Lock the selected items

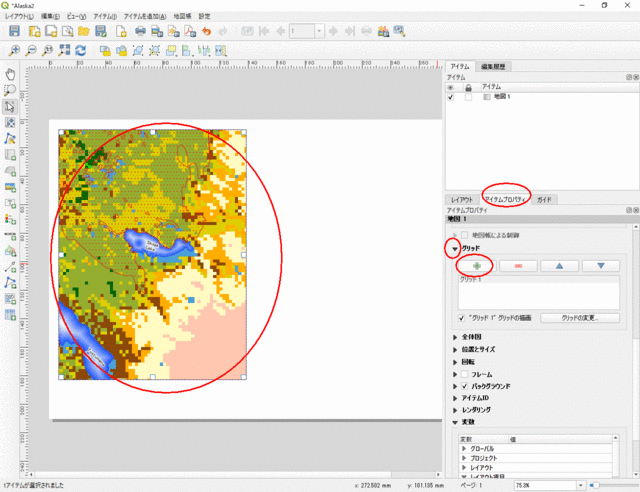105,51
